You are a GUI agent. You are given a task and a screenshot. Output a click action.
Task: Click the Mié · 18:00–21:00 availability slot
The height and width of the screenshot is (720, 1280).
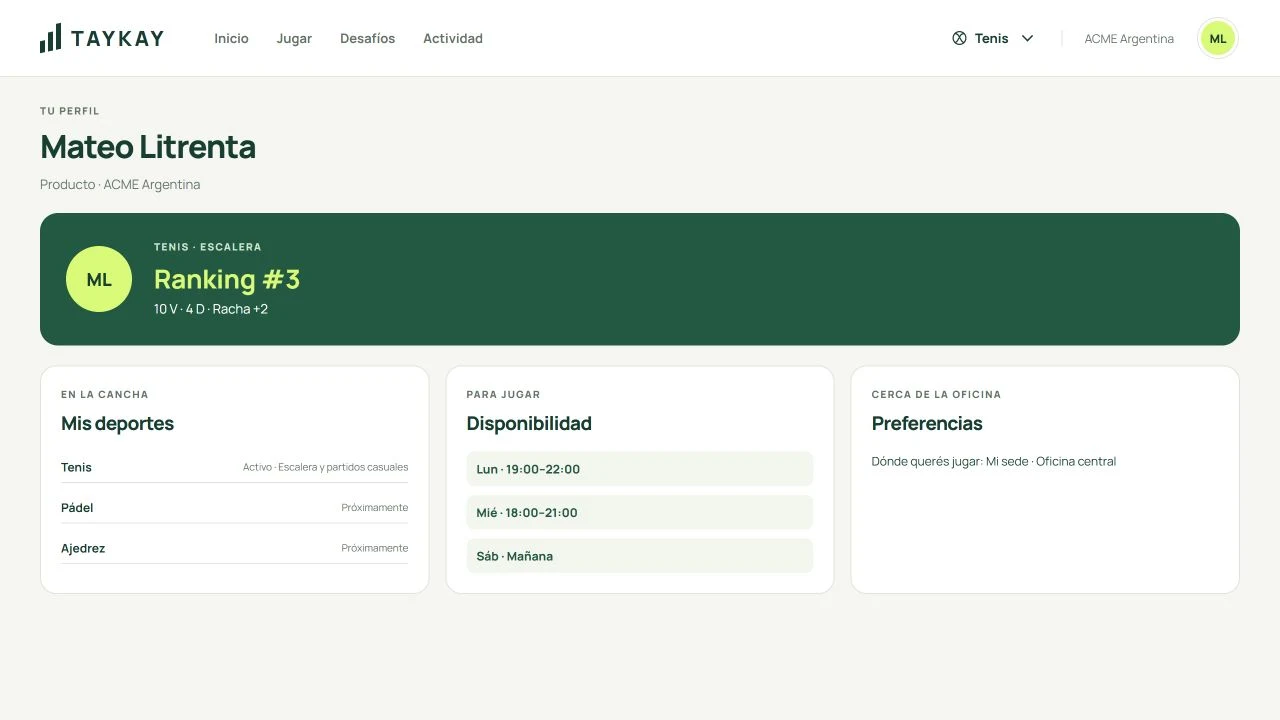(640, 512)
